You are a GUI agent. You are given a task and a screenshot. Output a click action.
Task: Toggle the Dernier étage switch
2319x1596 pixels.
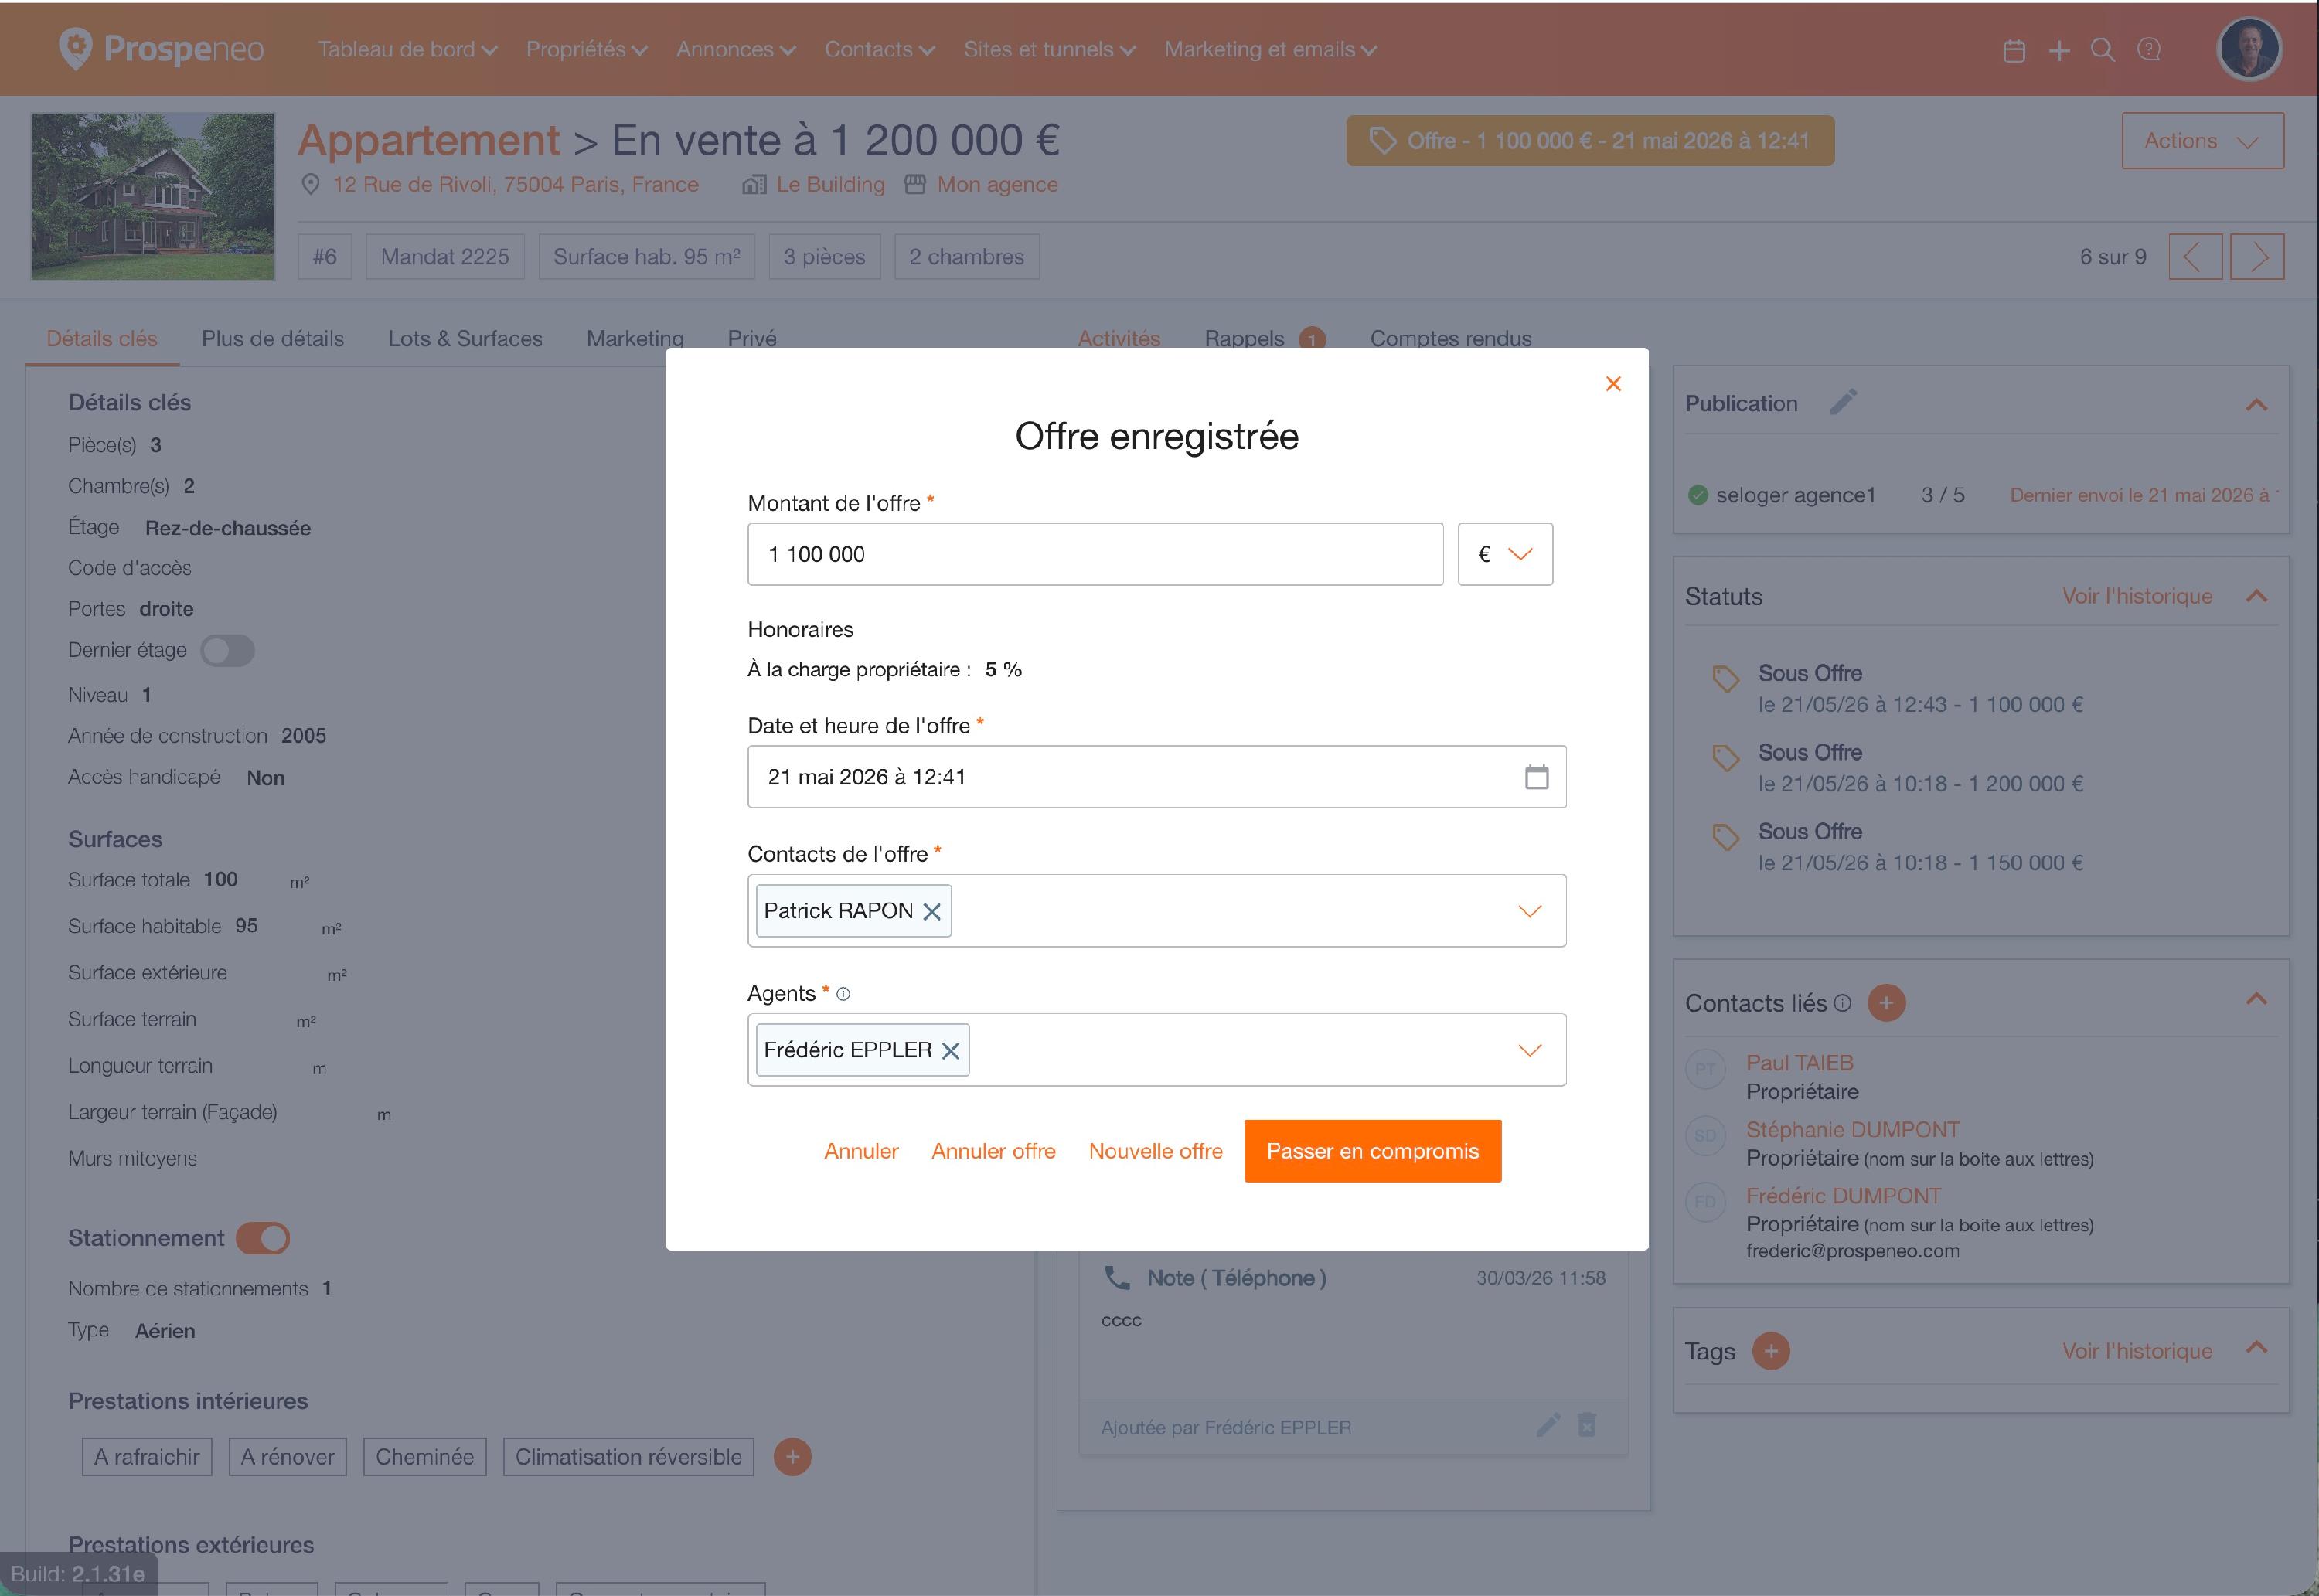pyautogui.click(x=227, y=651)
